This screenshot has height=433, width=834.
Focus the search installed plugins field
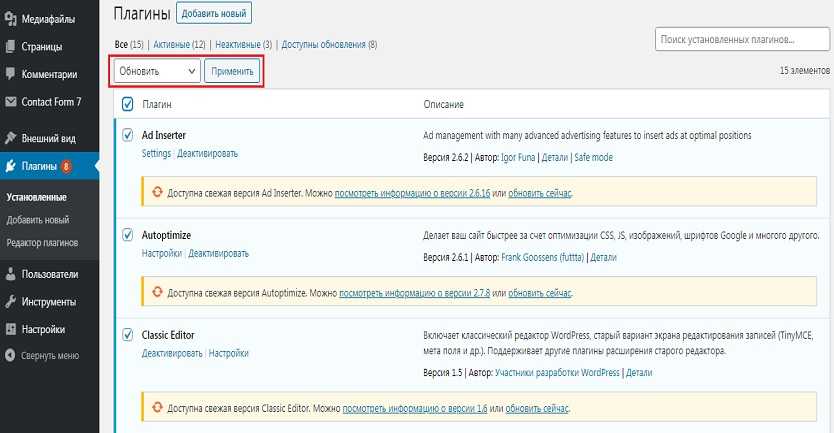click(741, 39)
